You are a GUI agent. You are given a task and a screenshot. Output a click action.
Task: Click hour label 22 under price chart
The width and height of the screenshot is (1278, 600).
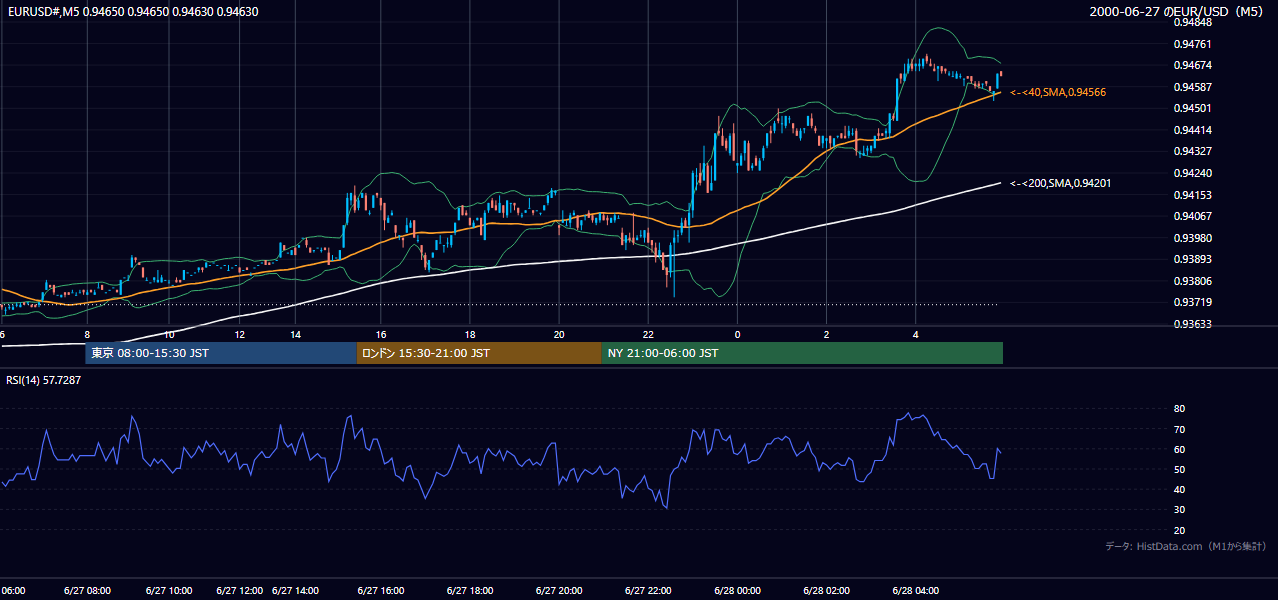[648, 335]
